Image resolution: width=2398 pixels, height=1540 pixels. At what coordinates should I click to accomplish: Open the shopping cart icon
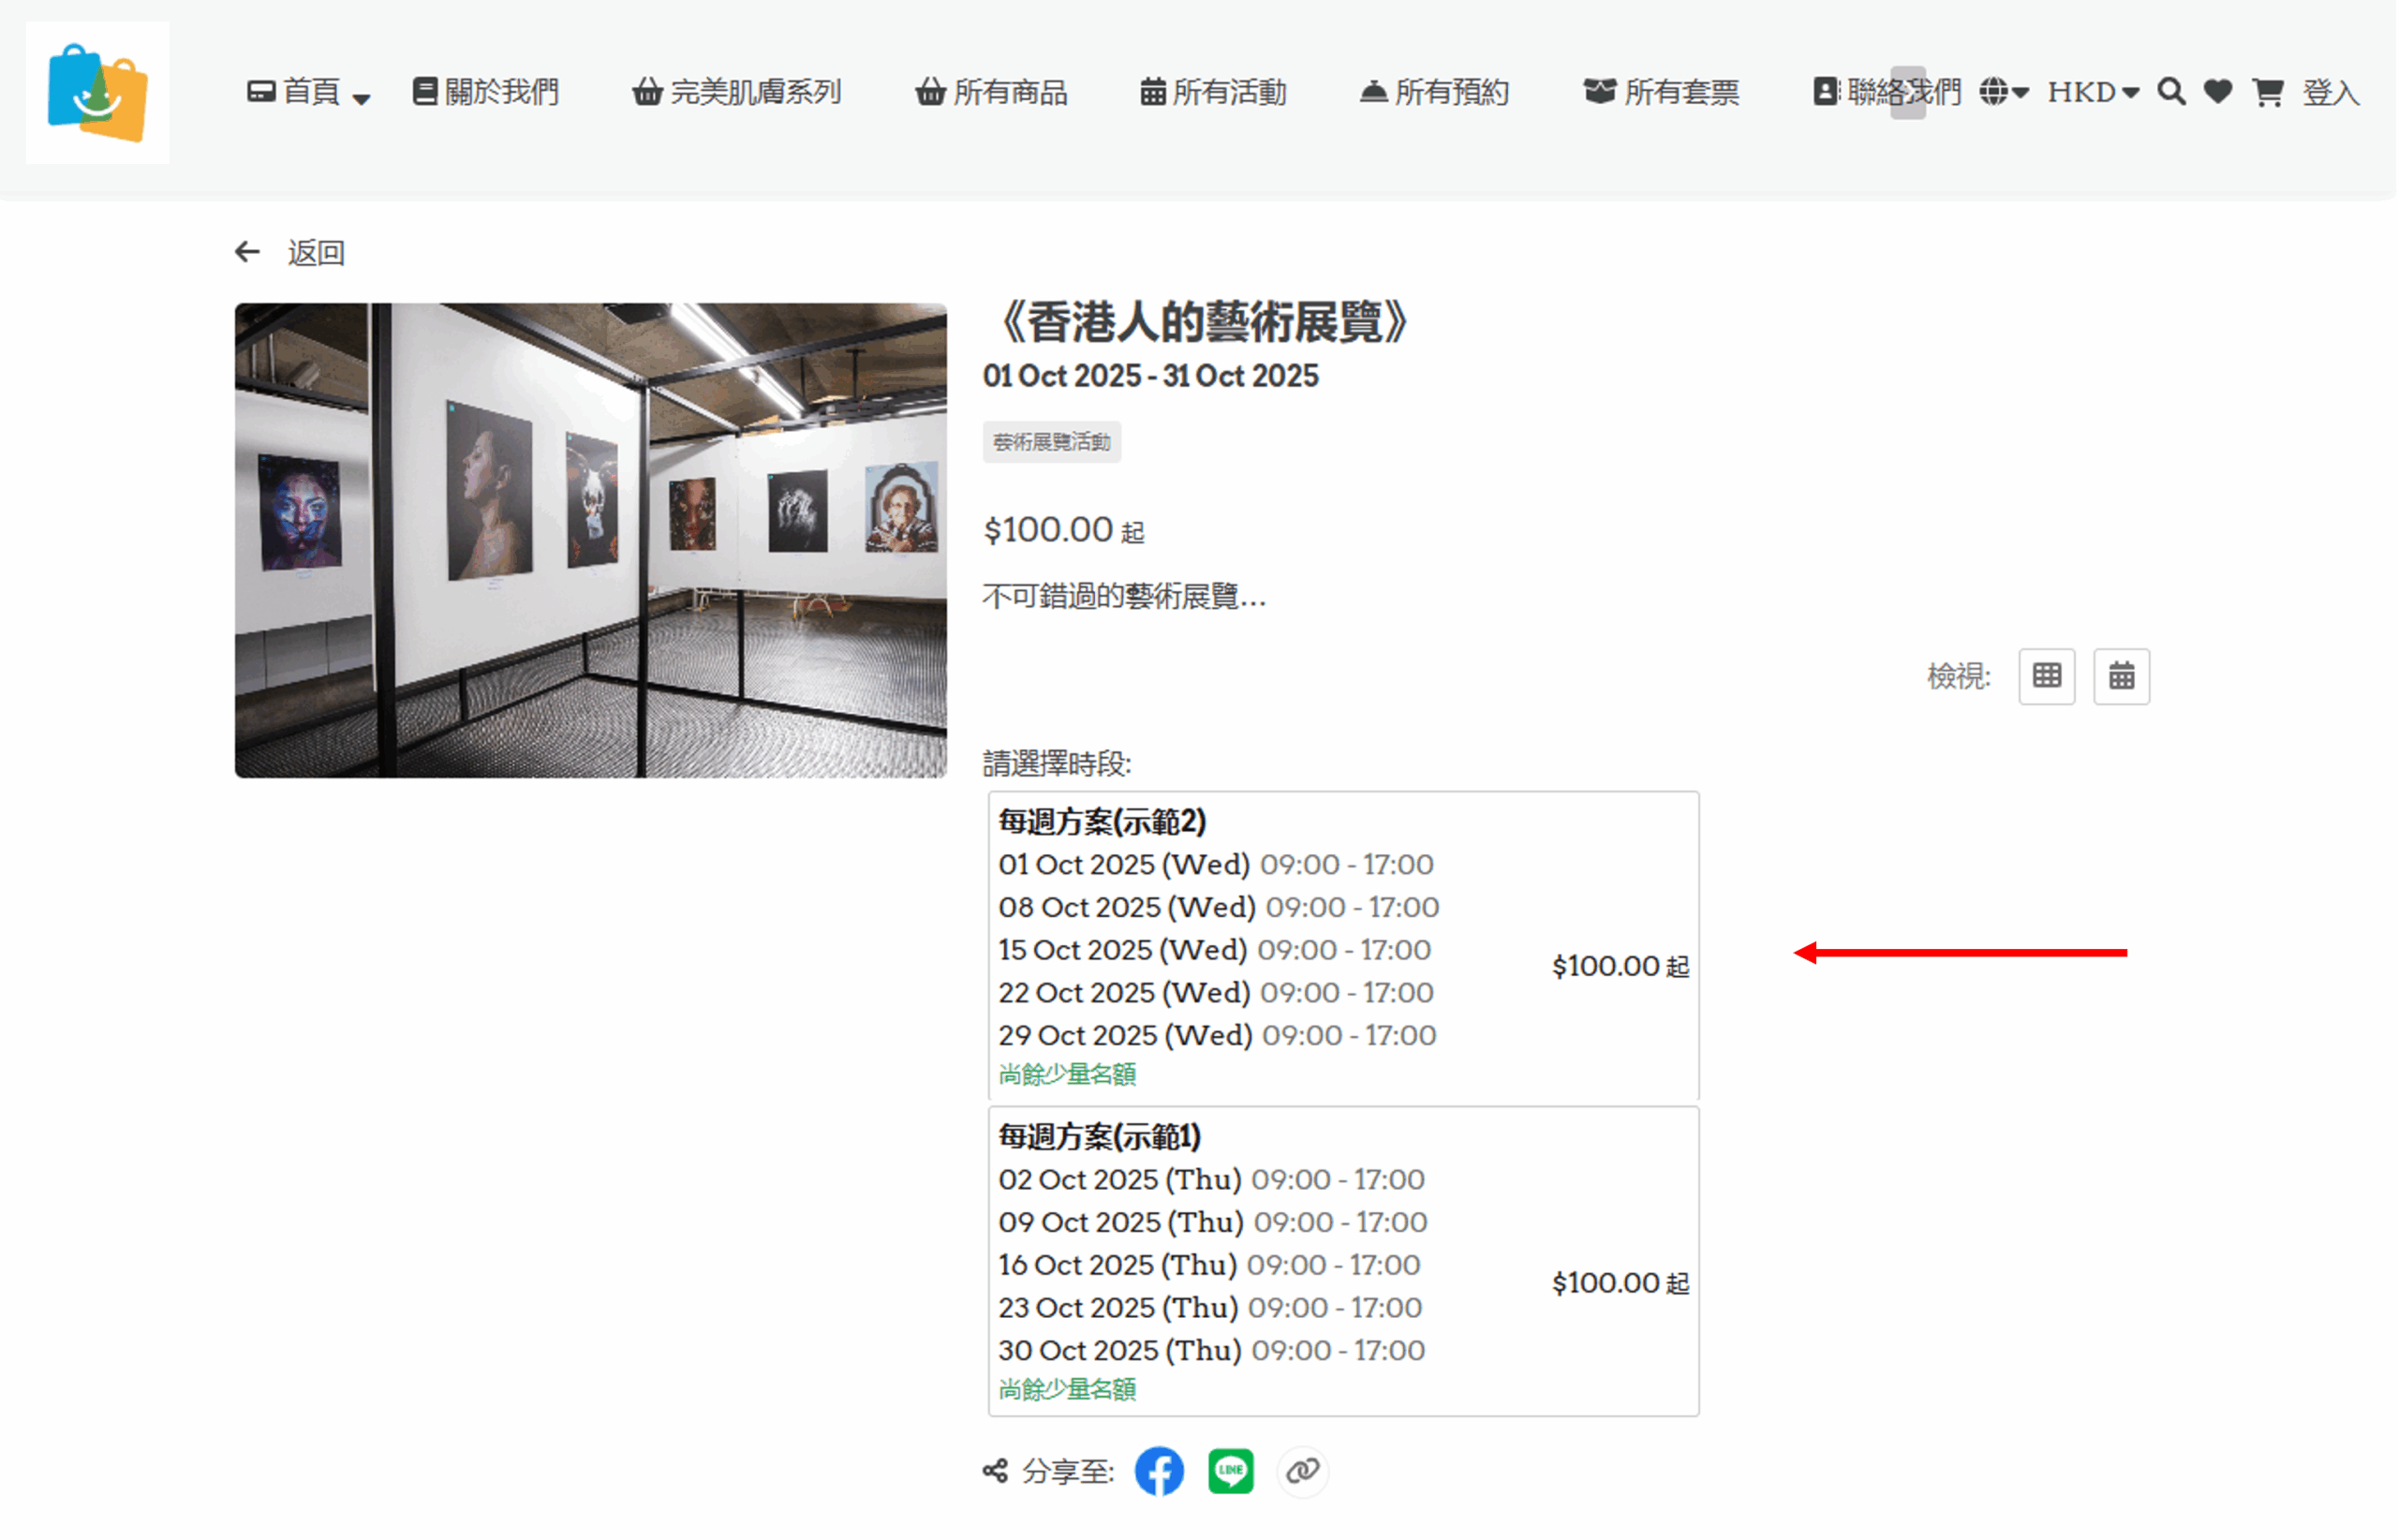2267,92
